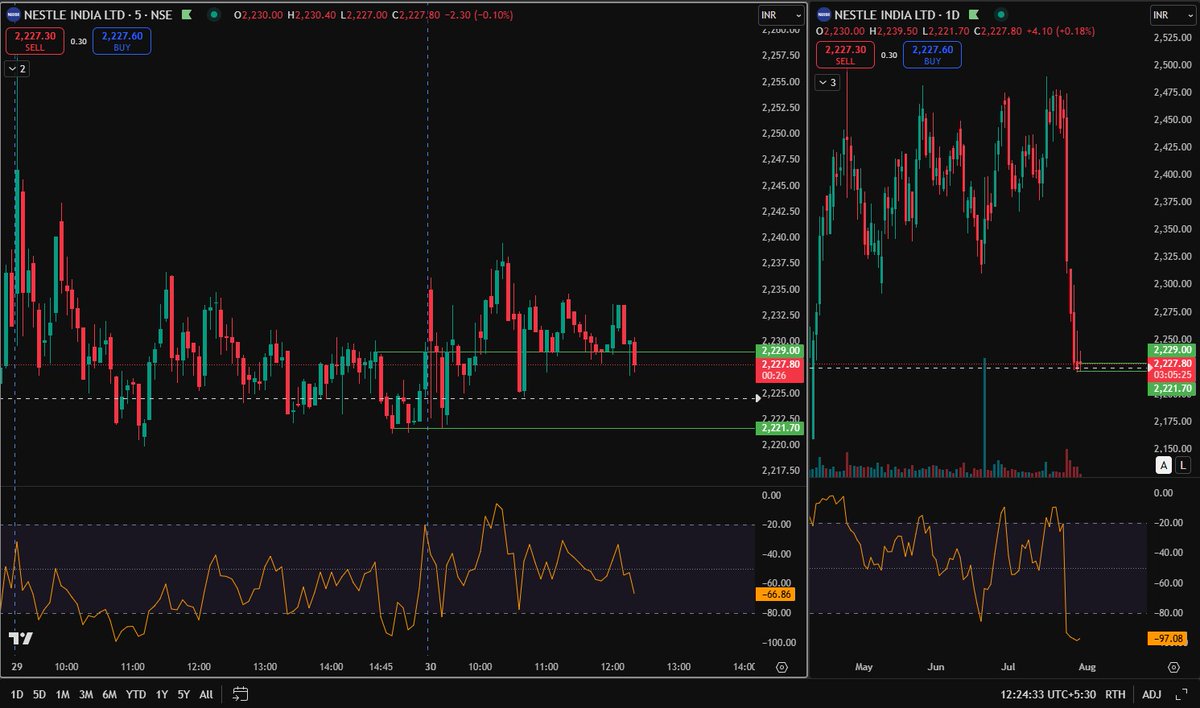
Task: Click green 2,221.70 level label on 5-minute axis
Action: (x=781, y=428)
